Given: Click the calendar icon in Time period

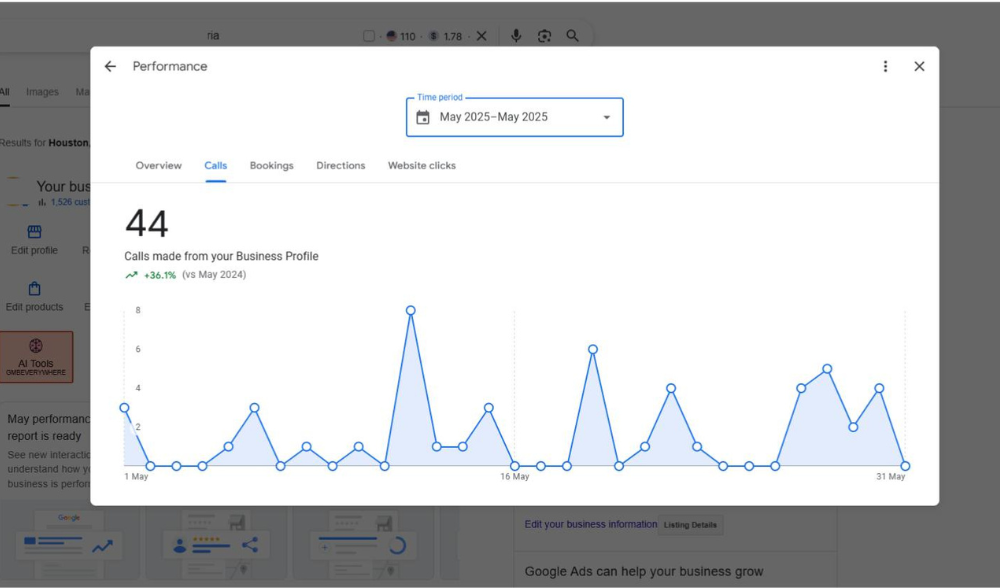Looking at the screenshot, I should point(423,118).
